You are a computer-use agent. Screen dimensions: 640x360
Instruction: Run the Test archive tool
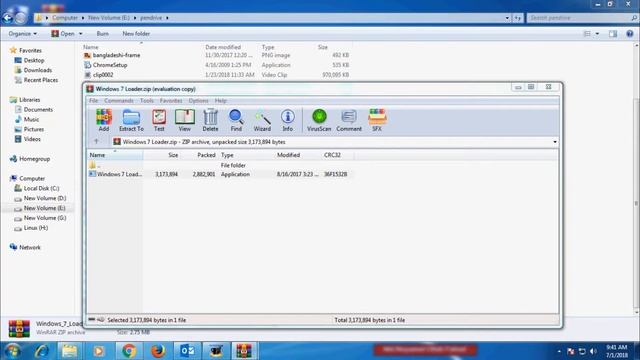click(x=159, y=120)
